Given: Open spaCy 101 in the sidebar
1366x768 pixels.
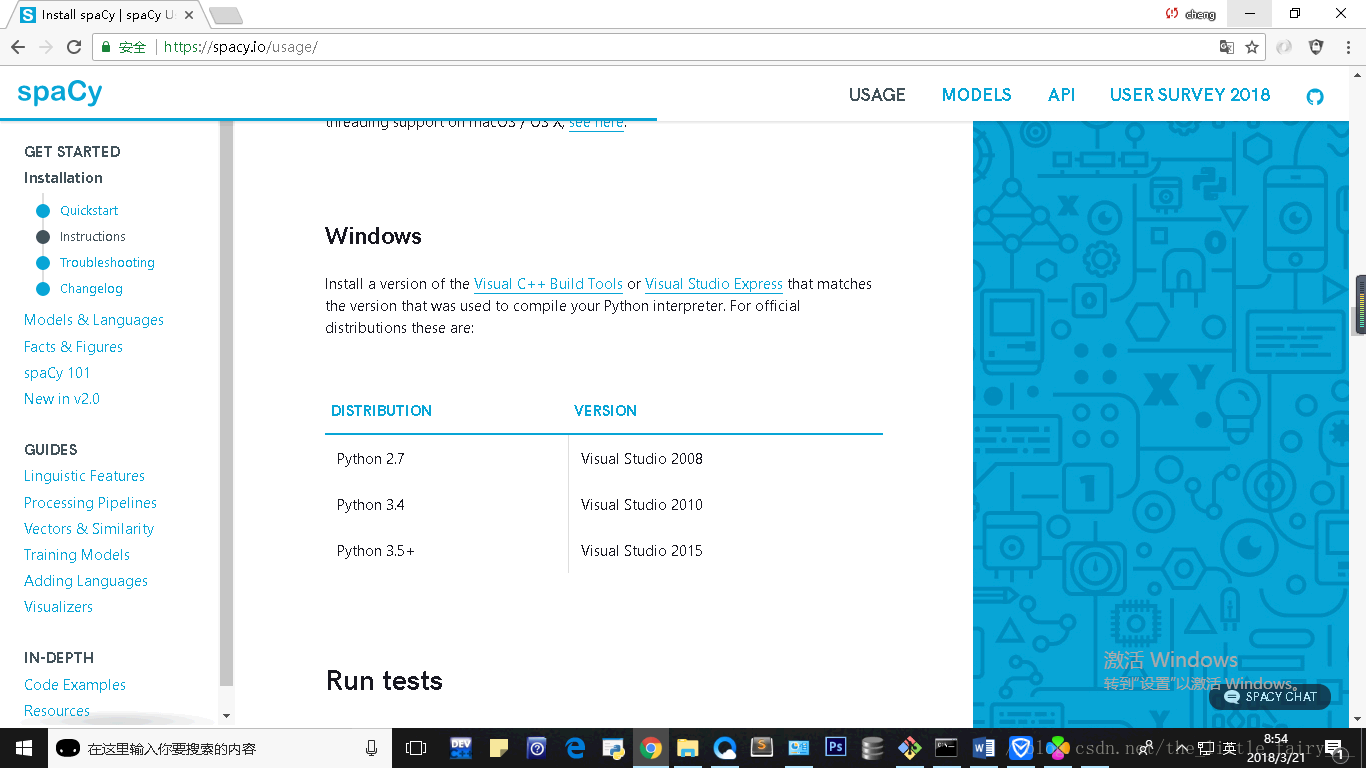Looking at the screenshot, I should click(x=57, y=373).
